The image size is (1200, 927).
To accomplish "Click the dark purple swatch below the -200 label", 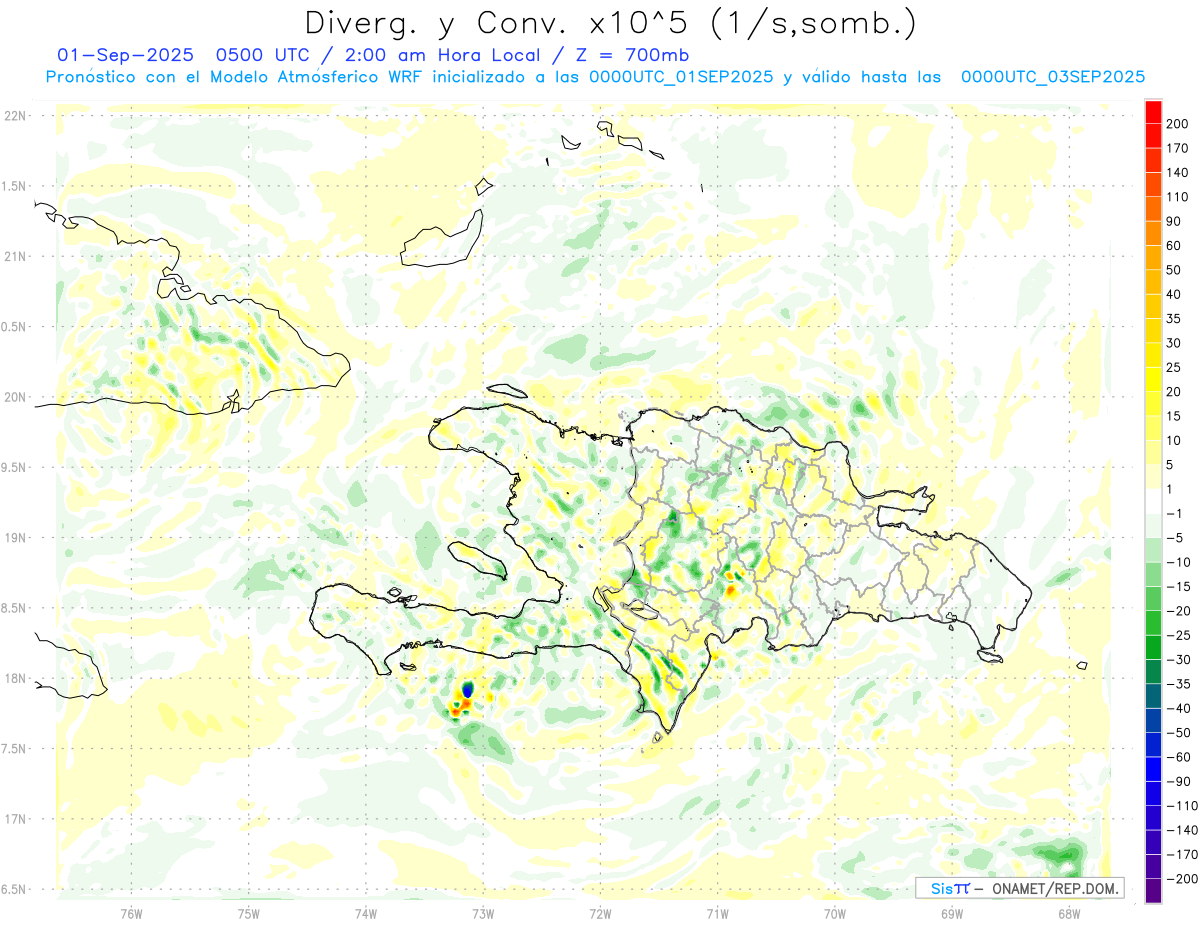I will [1154, 890].
